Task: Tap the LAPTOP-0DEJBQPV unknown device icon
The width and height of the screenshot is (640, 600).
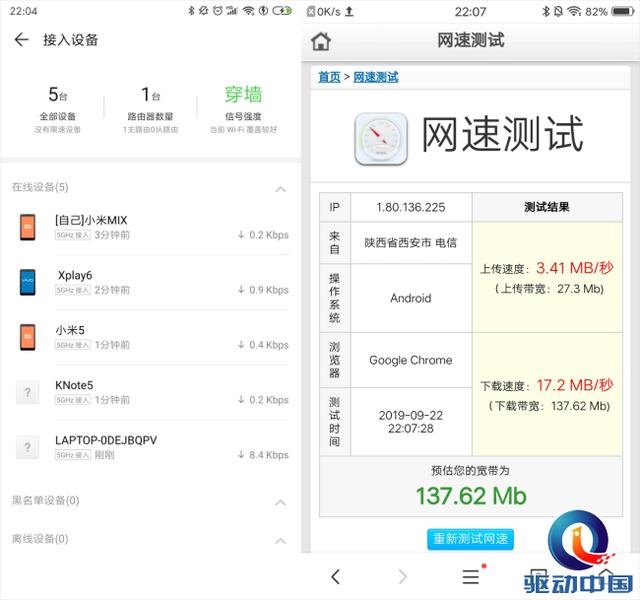Action: (x=28, y=447)
